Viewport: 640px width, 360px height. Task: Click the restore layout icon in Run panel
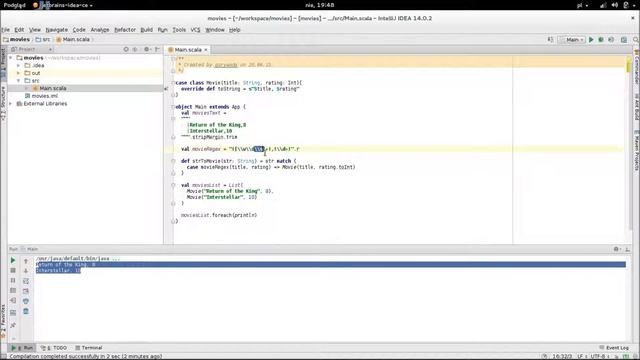[x=13, y=313]
